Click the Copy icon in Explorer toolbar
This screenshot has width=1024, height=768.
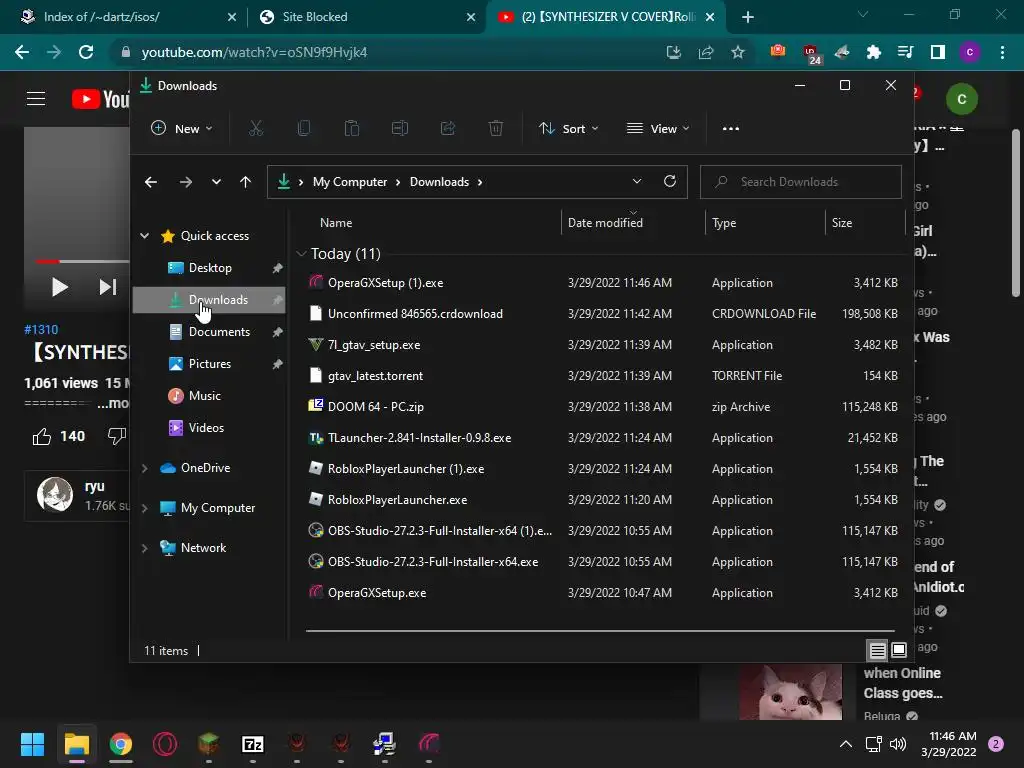click(x=304, y=129)
